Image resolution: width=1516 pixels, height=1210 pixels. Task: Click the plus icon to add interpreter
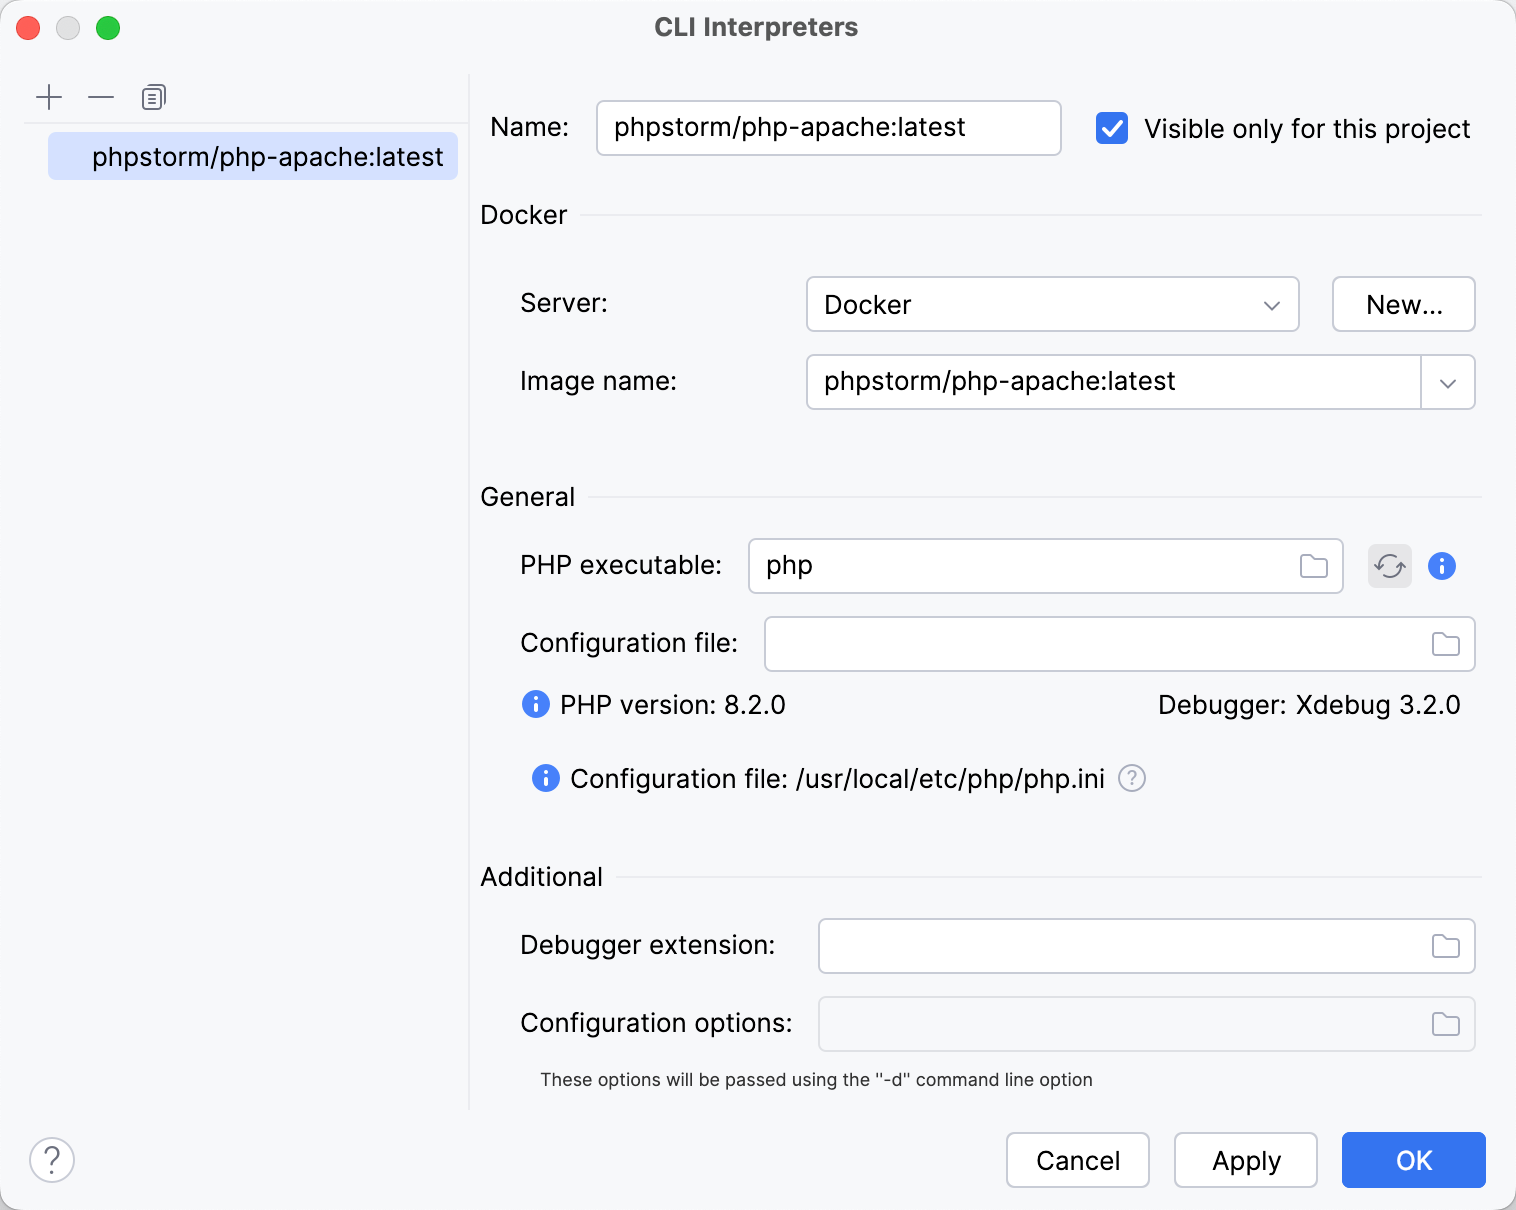pos(49,97)
